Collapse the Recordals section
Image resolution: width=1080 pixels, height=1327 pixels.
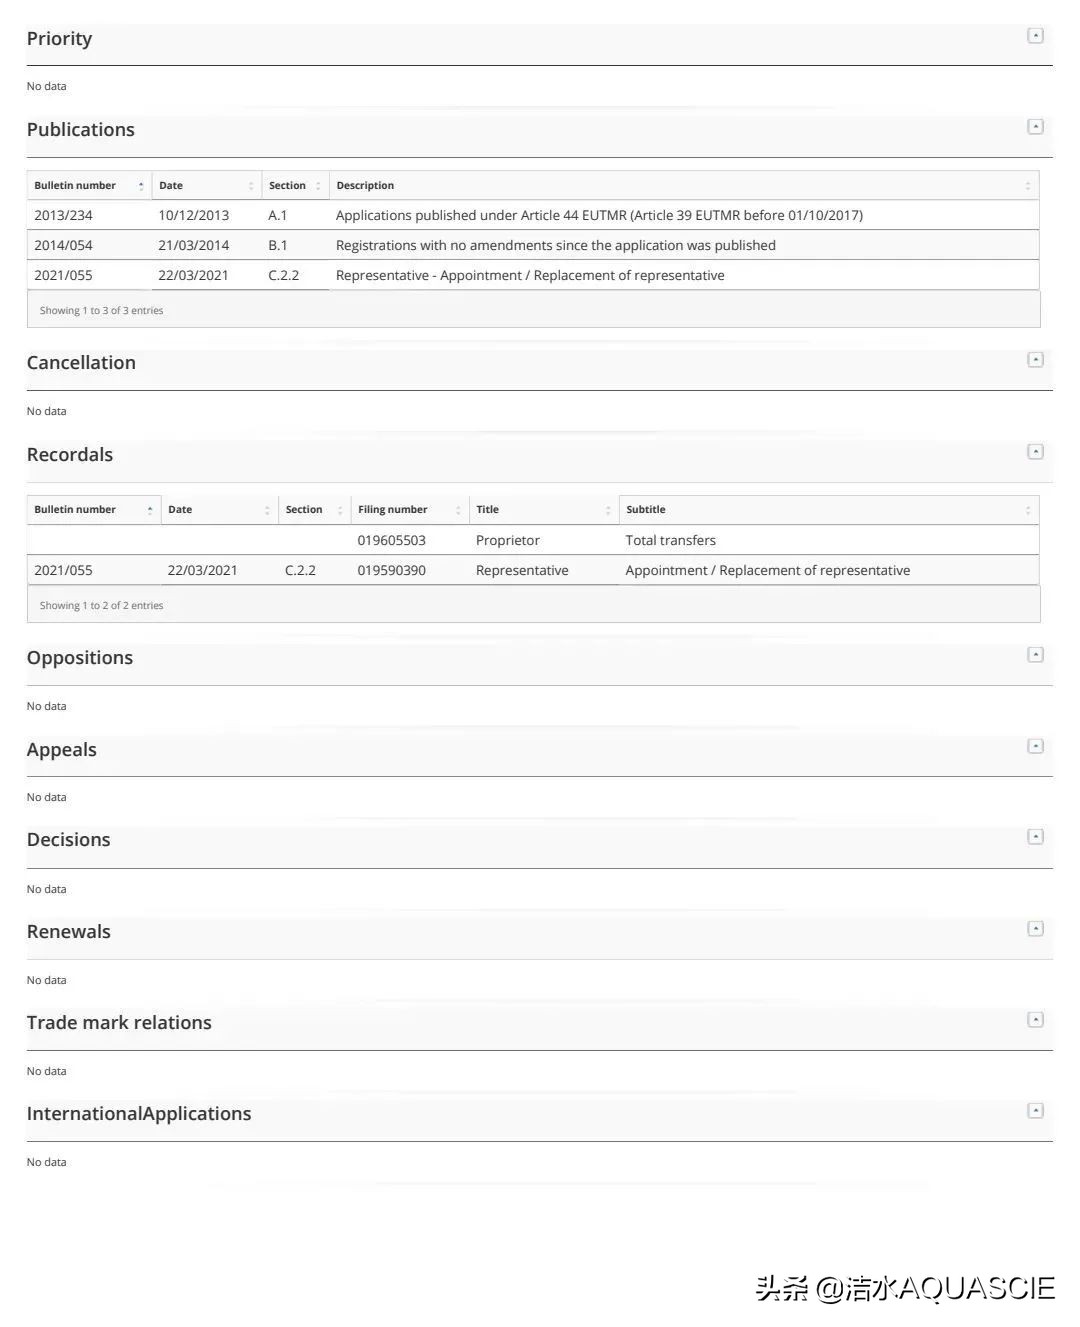point(1035,452)
